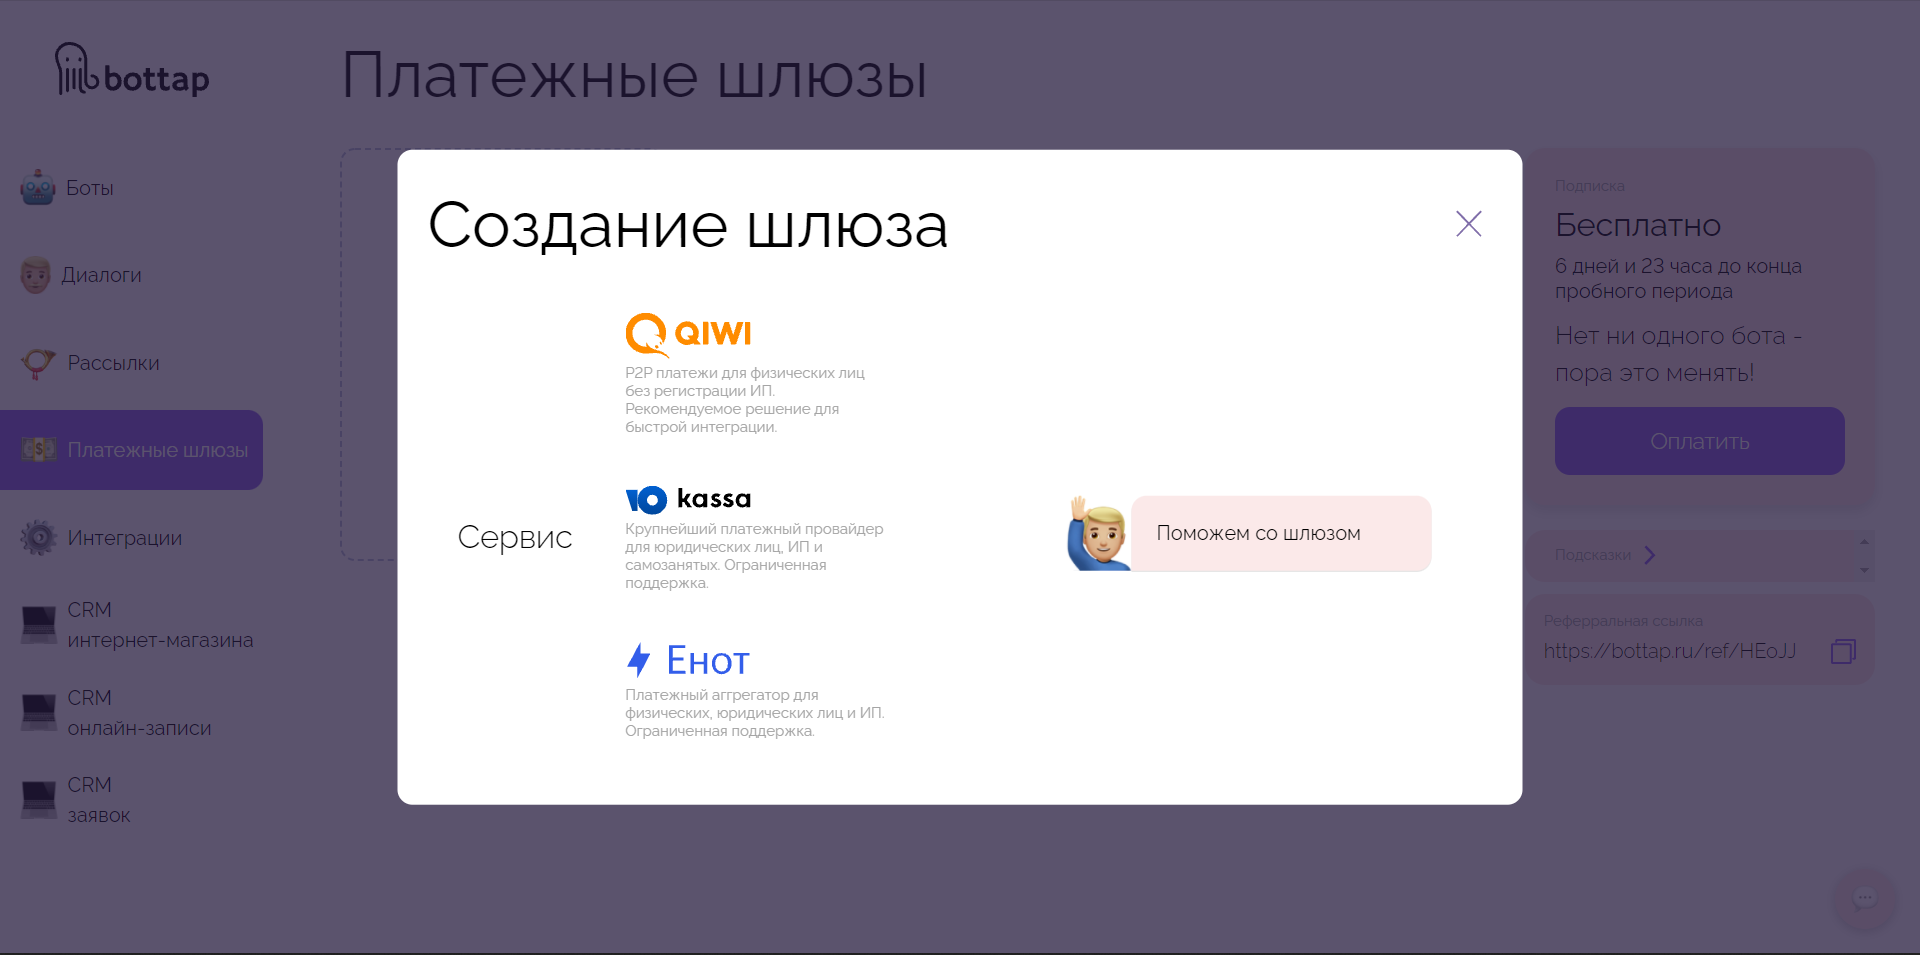This screenshot has width=1920, height=955.
Task: Go to the Боты menu item
Action: [90, 188]
